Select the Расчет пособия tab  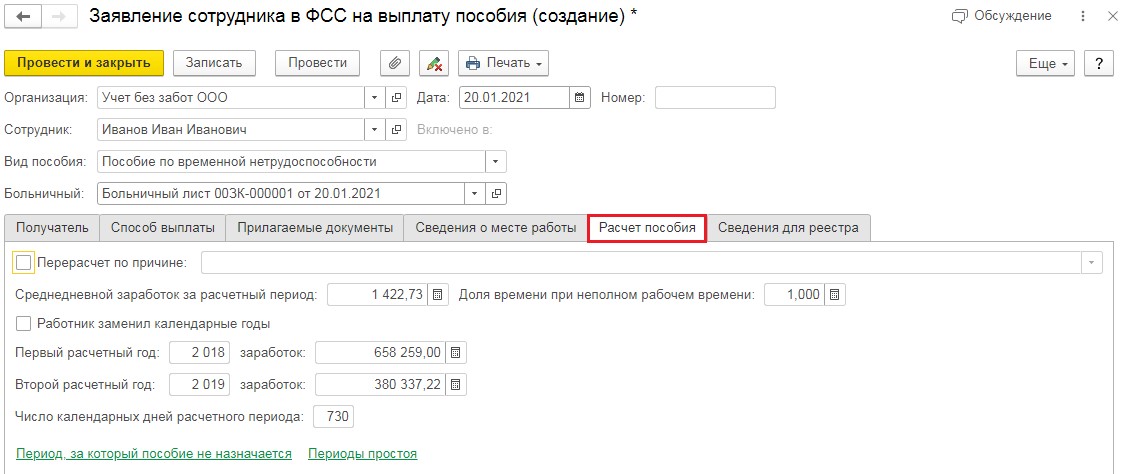(x=647, y=228)
